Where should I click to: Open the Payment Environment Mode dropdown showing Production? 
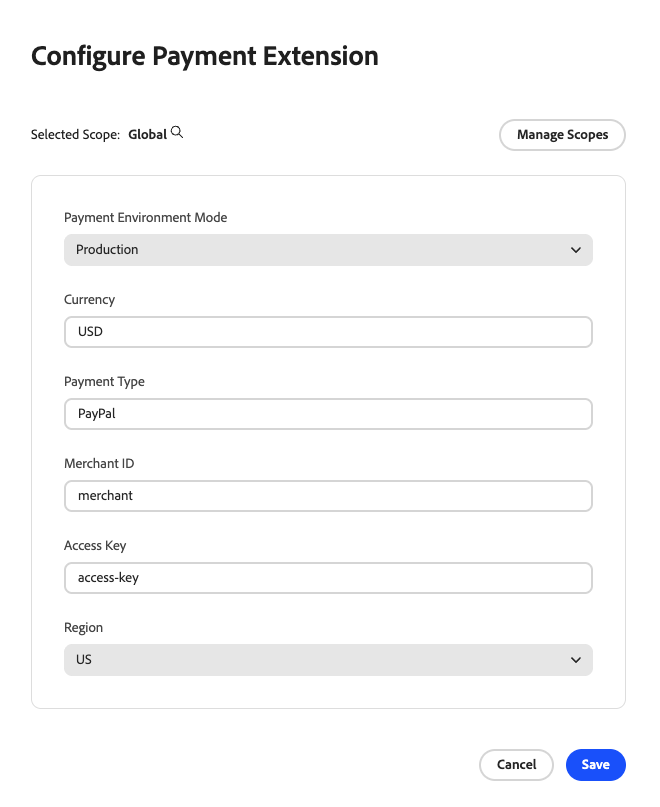point(328,250)
